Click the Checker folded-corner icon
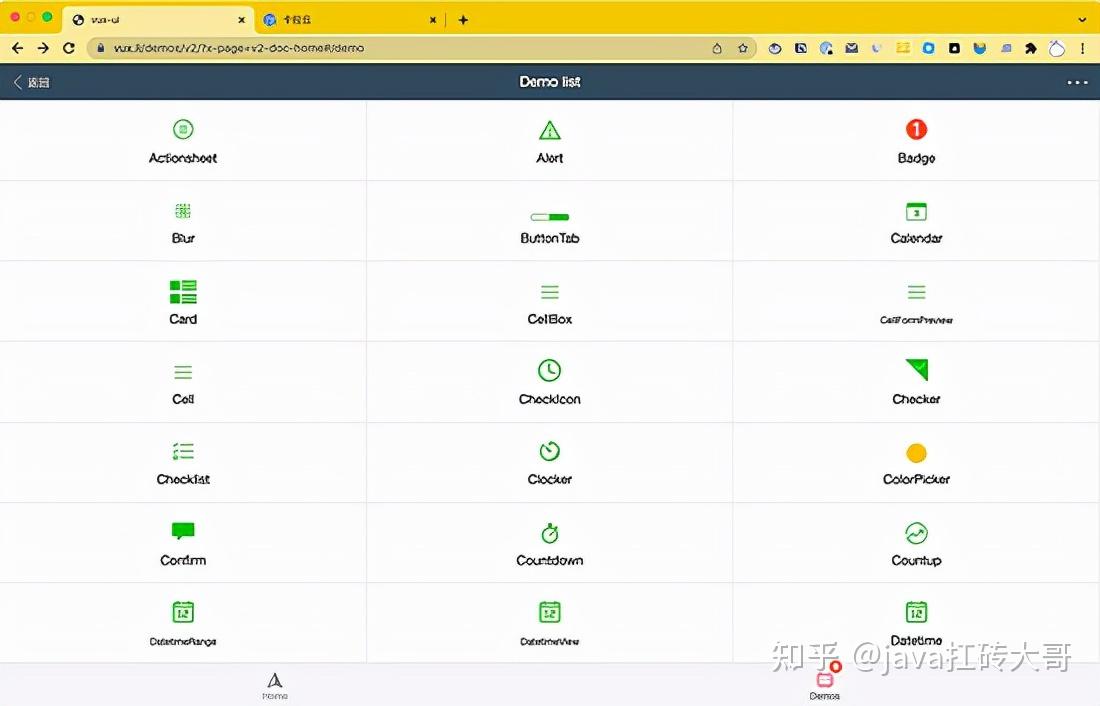Viewport: 1100px width, 706px height. (916, 371)
